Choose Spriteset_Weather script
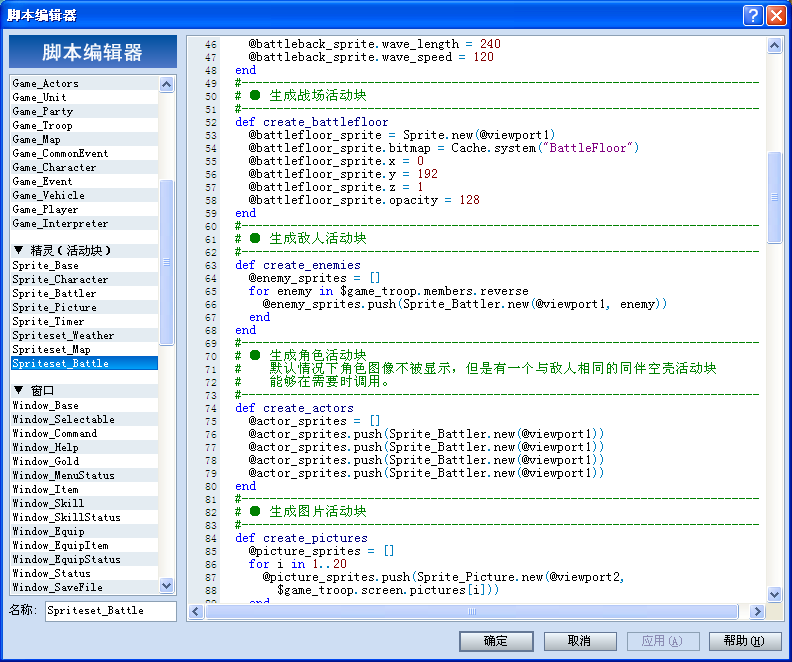This screenshot has width=792, height=662. [84, 335]
